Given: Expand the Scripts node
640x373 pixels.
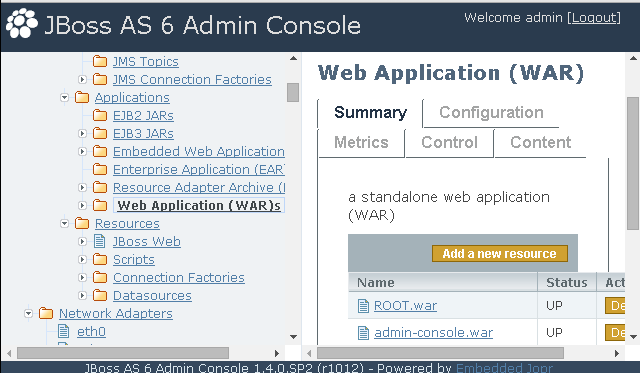Looking at the screenshot, I should [x=82, y=259].
